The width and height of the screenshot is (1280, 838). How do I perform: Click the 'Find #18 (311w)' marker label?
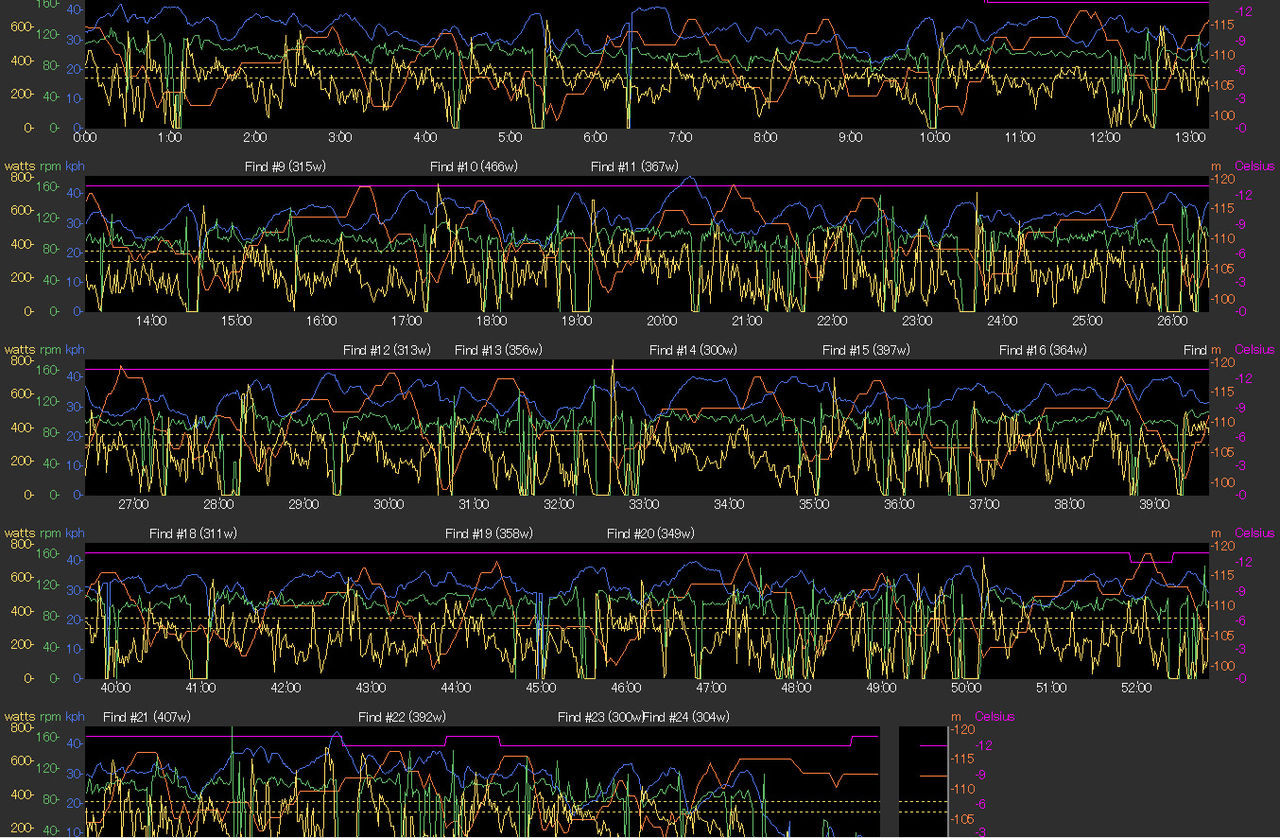pos(193,534)
